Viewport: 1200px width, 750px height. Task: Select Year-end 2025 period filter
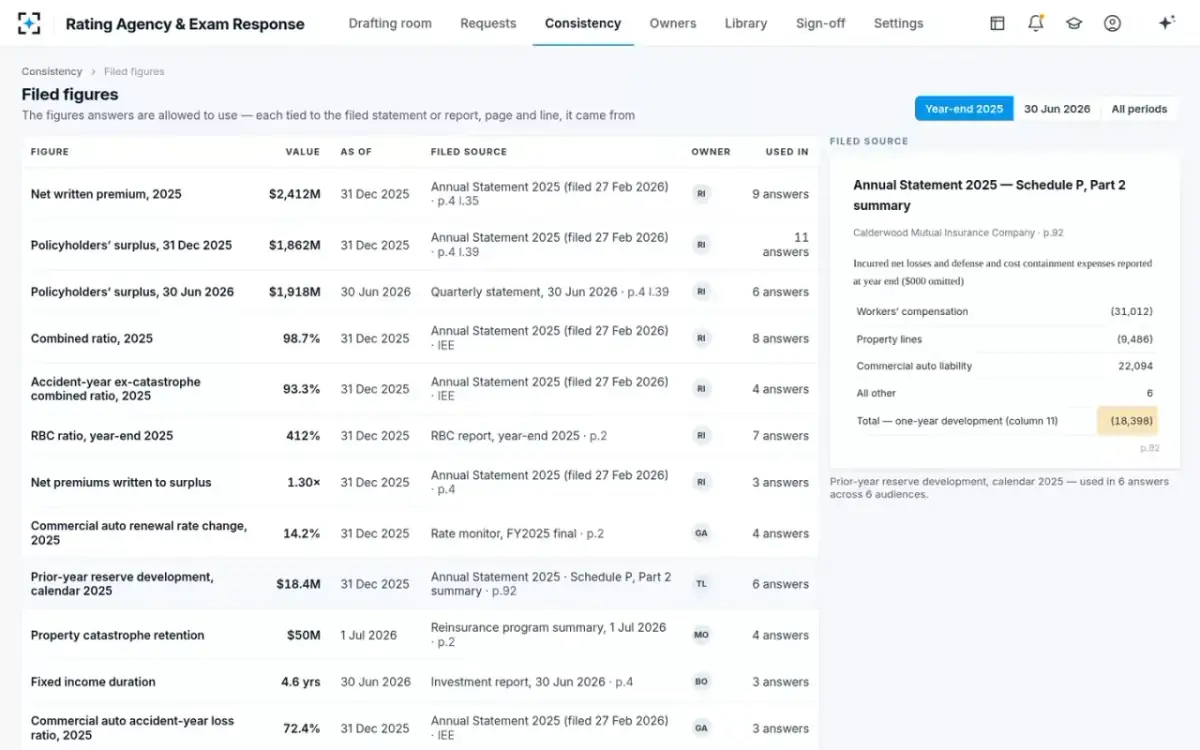964,109
